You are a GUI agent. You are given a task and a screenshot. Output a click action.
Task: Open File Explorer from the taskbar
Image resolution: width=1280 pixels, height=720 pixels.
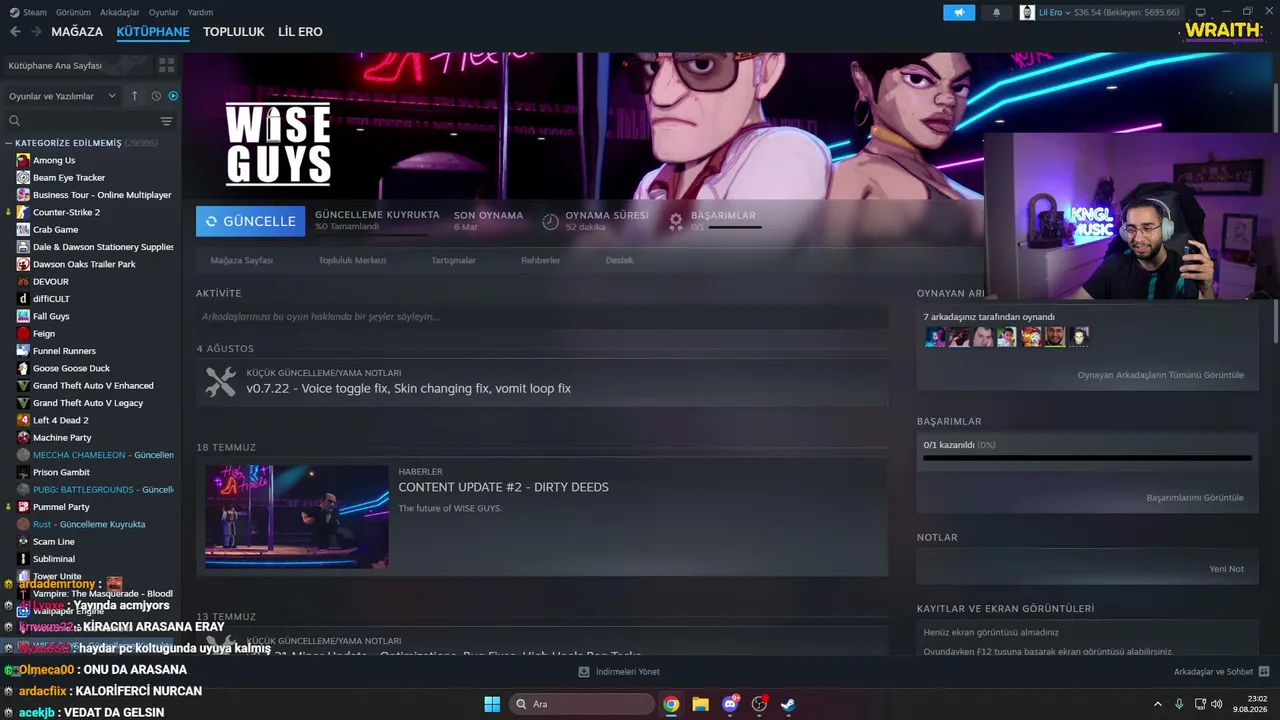[x=700, y=704]
